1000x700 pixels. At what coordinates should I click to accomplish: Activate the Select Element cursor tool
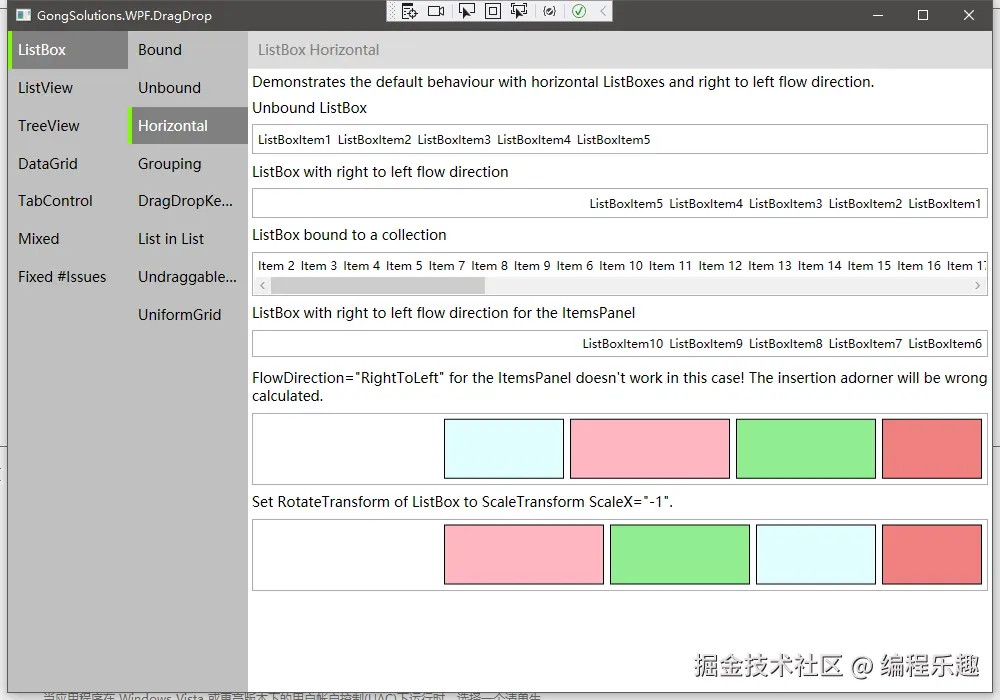coord(467,11)
